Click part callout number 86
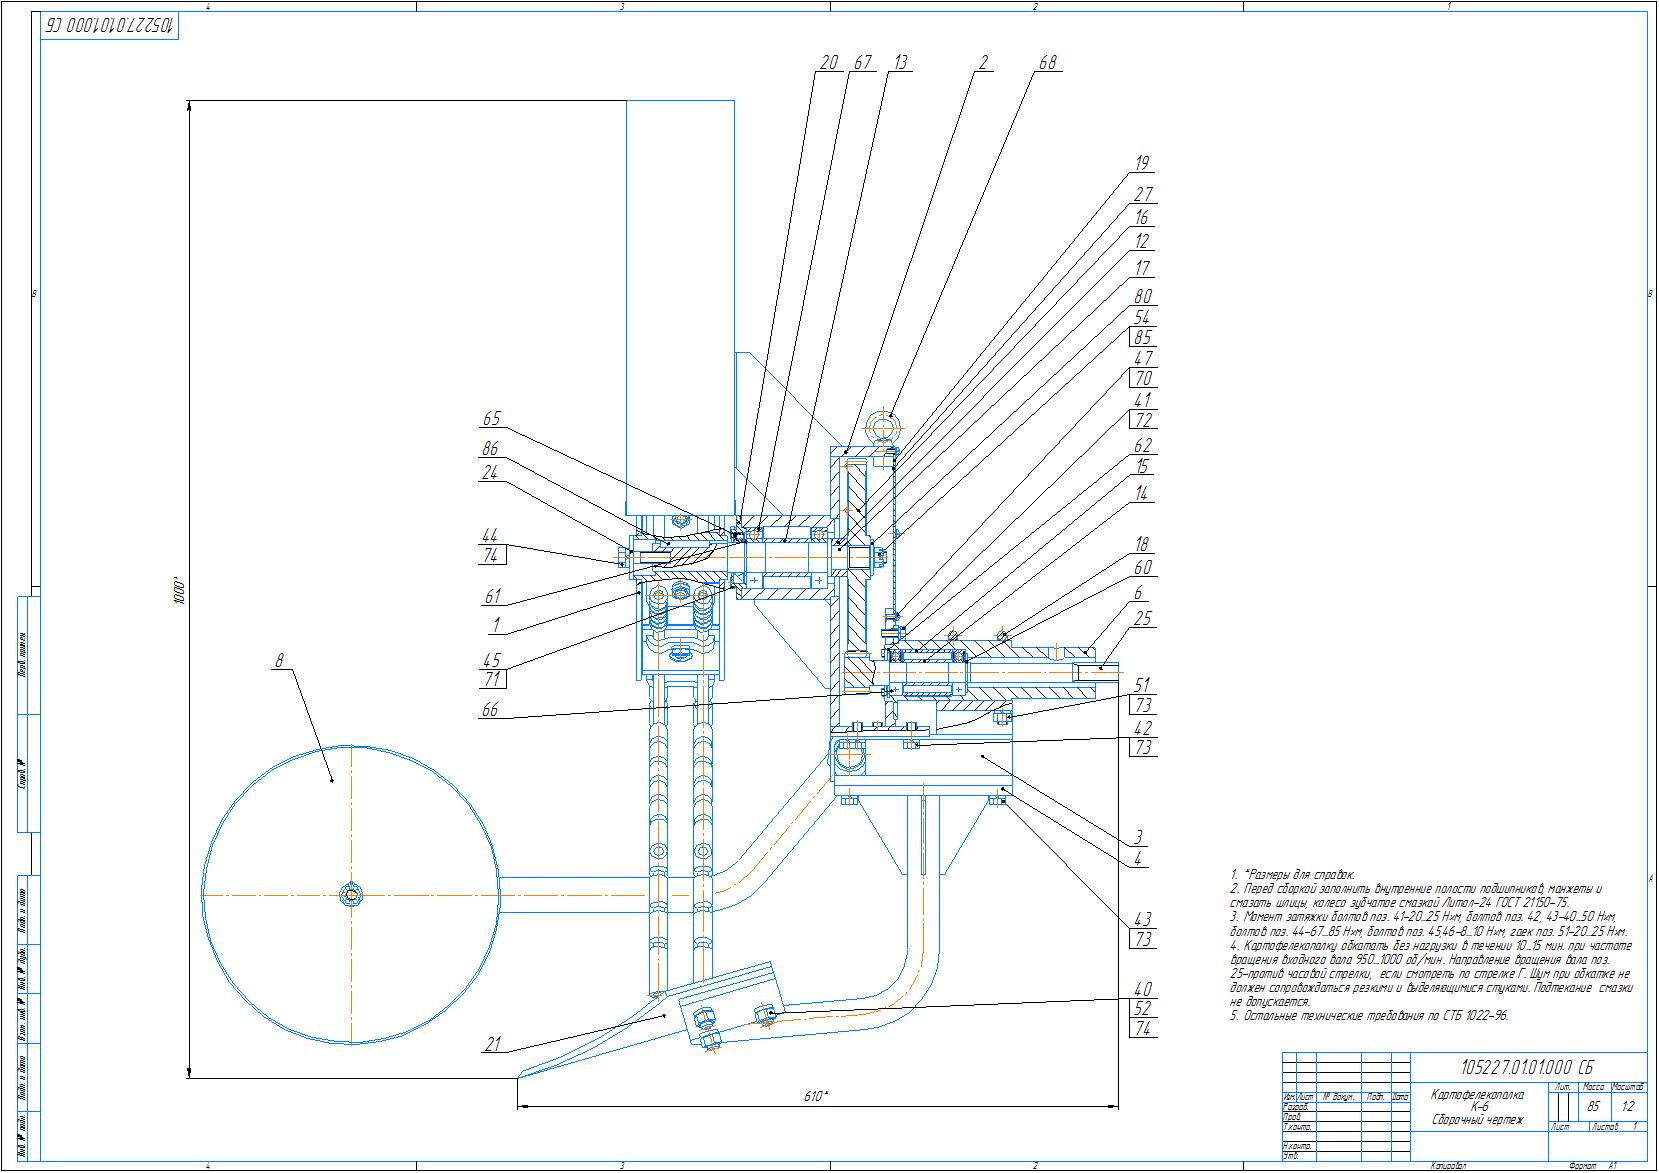 [490, 449]
